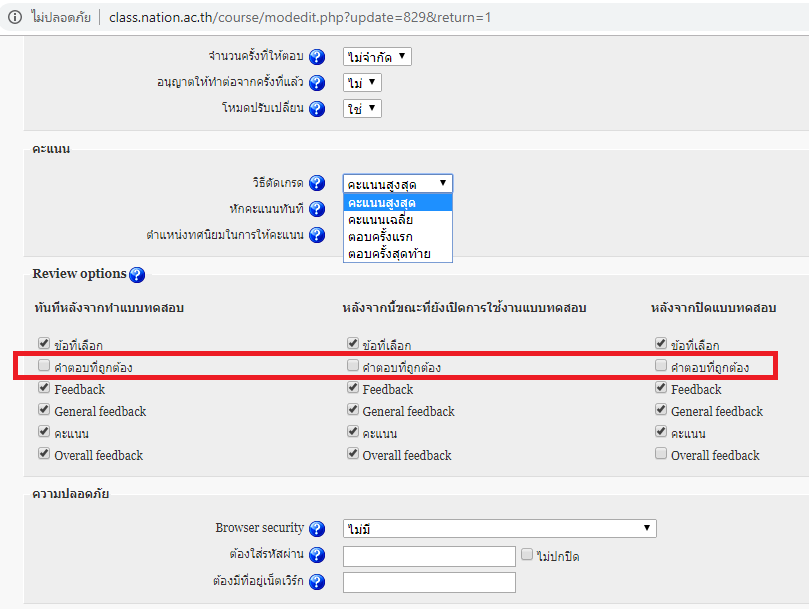809x609 pixels.
Task: Toggle the ไม่ปกปิด password checkbox
Action: [x=527, y=554]
